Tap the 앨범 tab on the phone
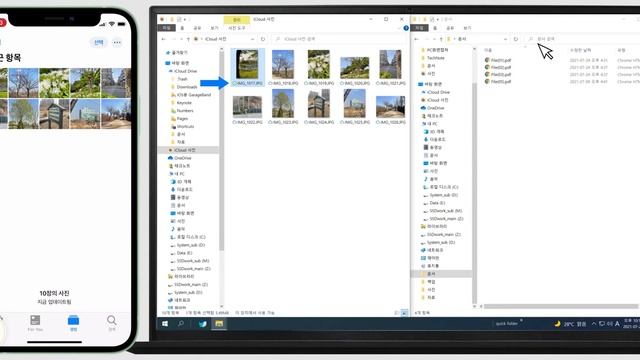The width and height of the screenshot is (640, 360). click(73, 323)
